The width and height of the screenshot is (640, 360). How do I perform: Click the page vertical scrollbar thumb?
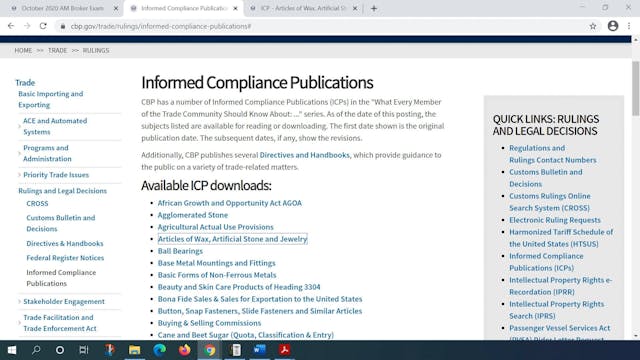pos(636,88)
